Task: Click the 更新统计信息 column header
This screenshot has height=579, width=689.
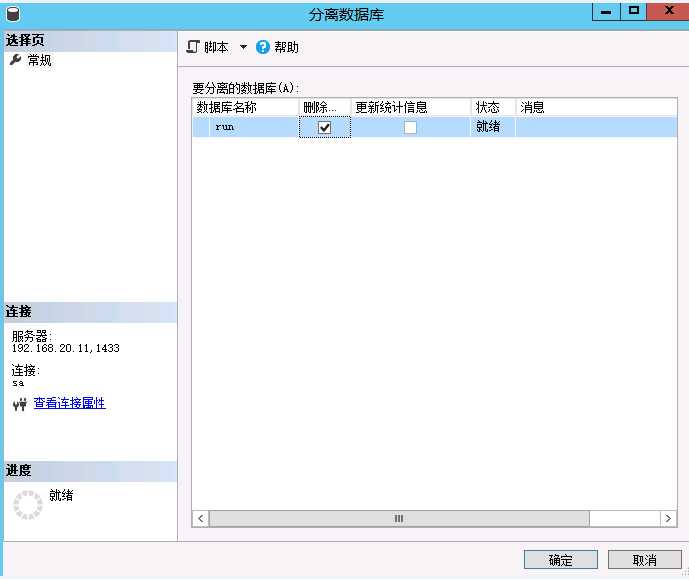Action: [411, 107]
